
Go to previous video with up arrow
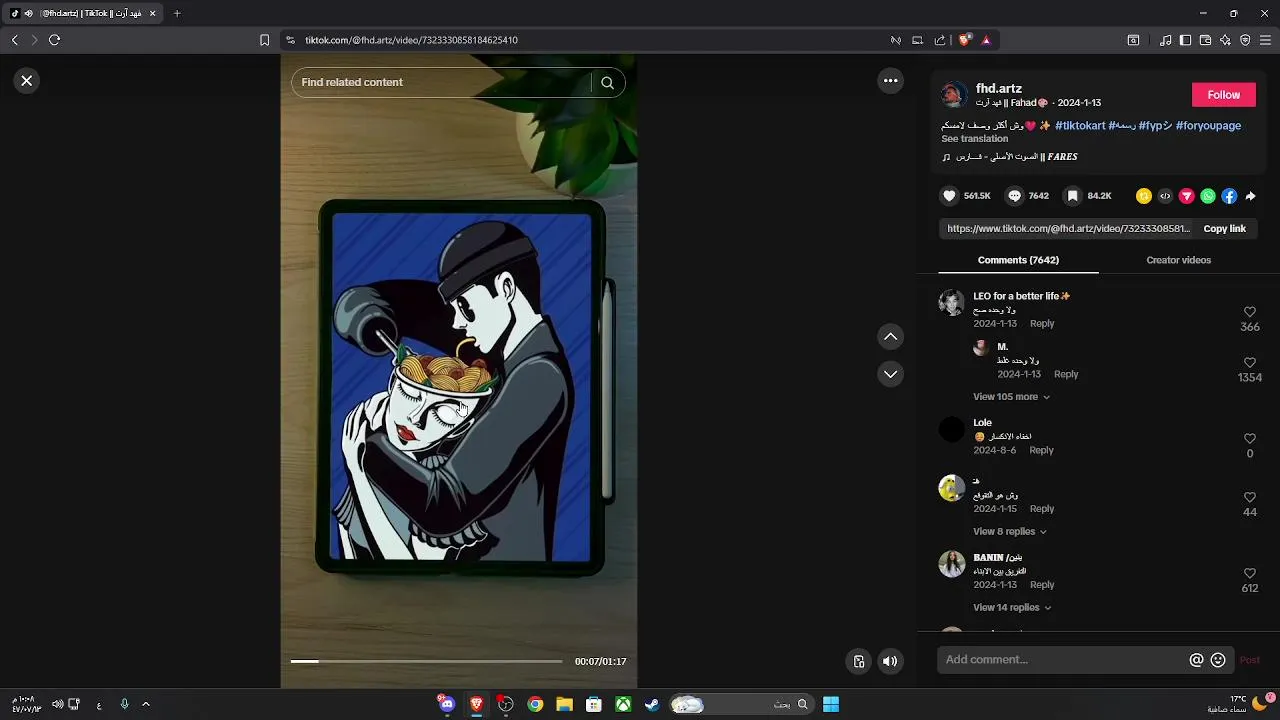[890, 337]
